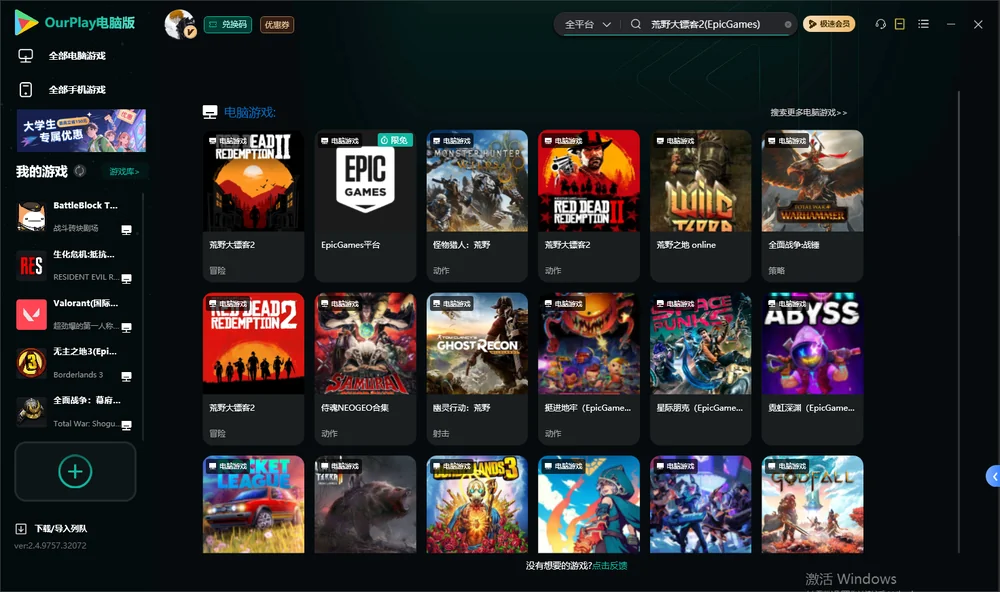
Task: Expand the blue side panel arrow
Action: tap(993, 477)
